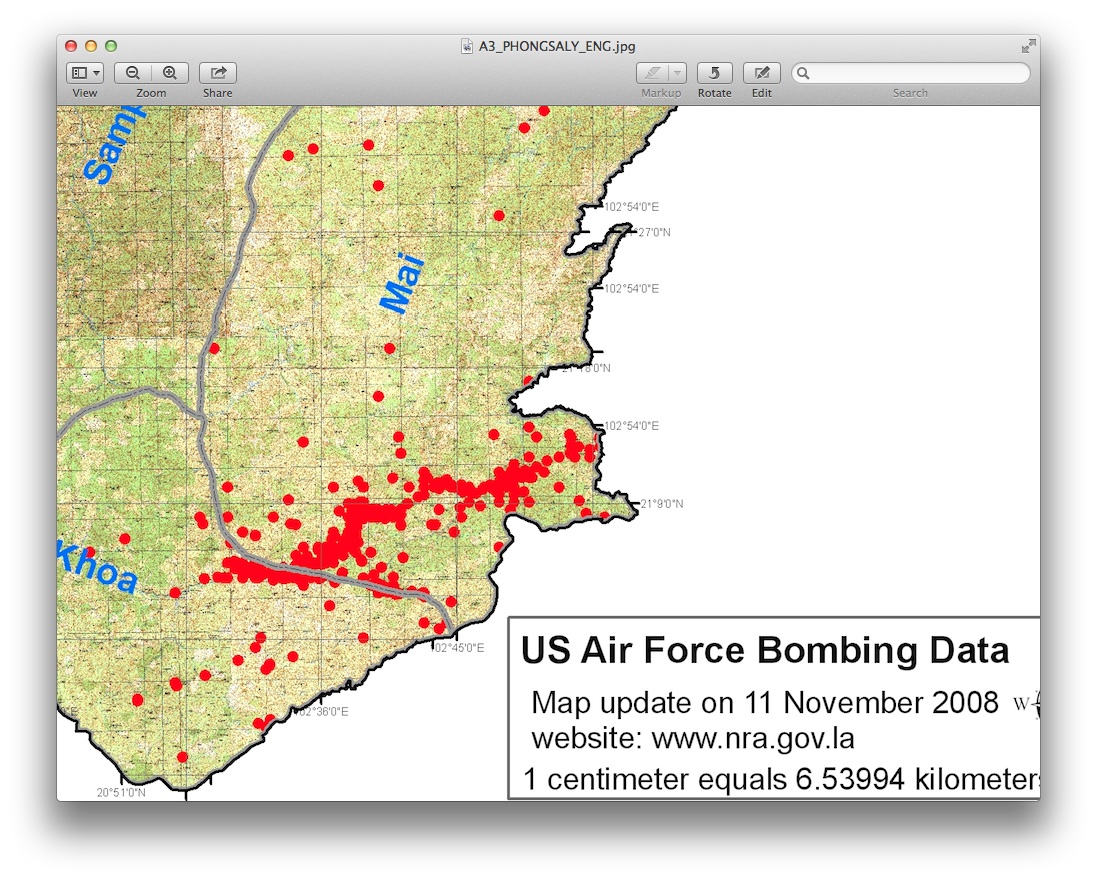This screenshot has width=1097, height=880.
Task: Open the Edit toolbar button
Action: tap(762, 73)
